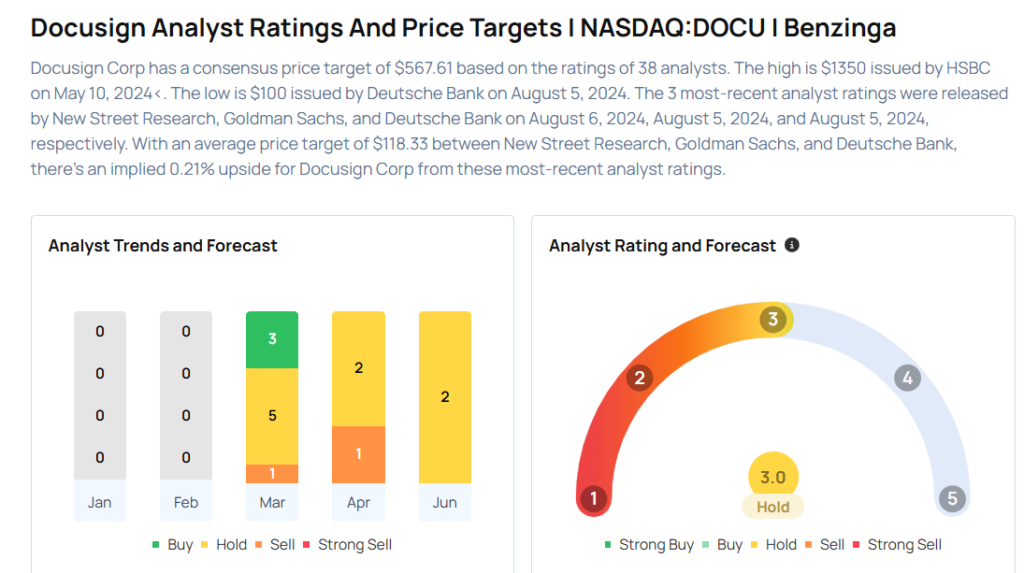Image resolution: width=1024 pixels, height=573 pixels.
Task: Click the highlighted gauge marker 3
Action: pos(772,320)
